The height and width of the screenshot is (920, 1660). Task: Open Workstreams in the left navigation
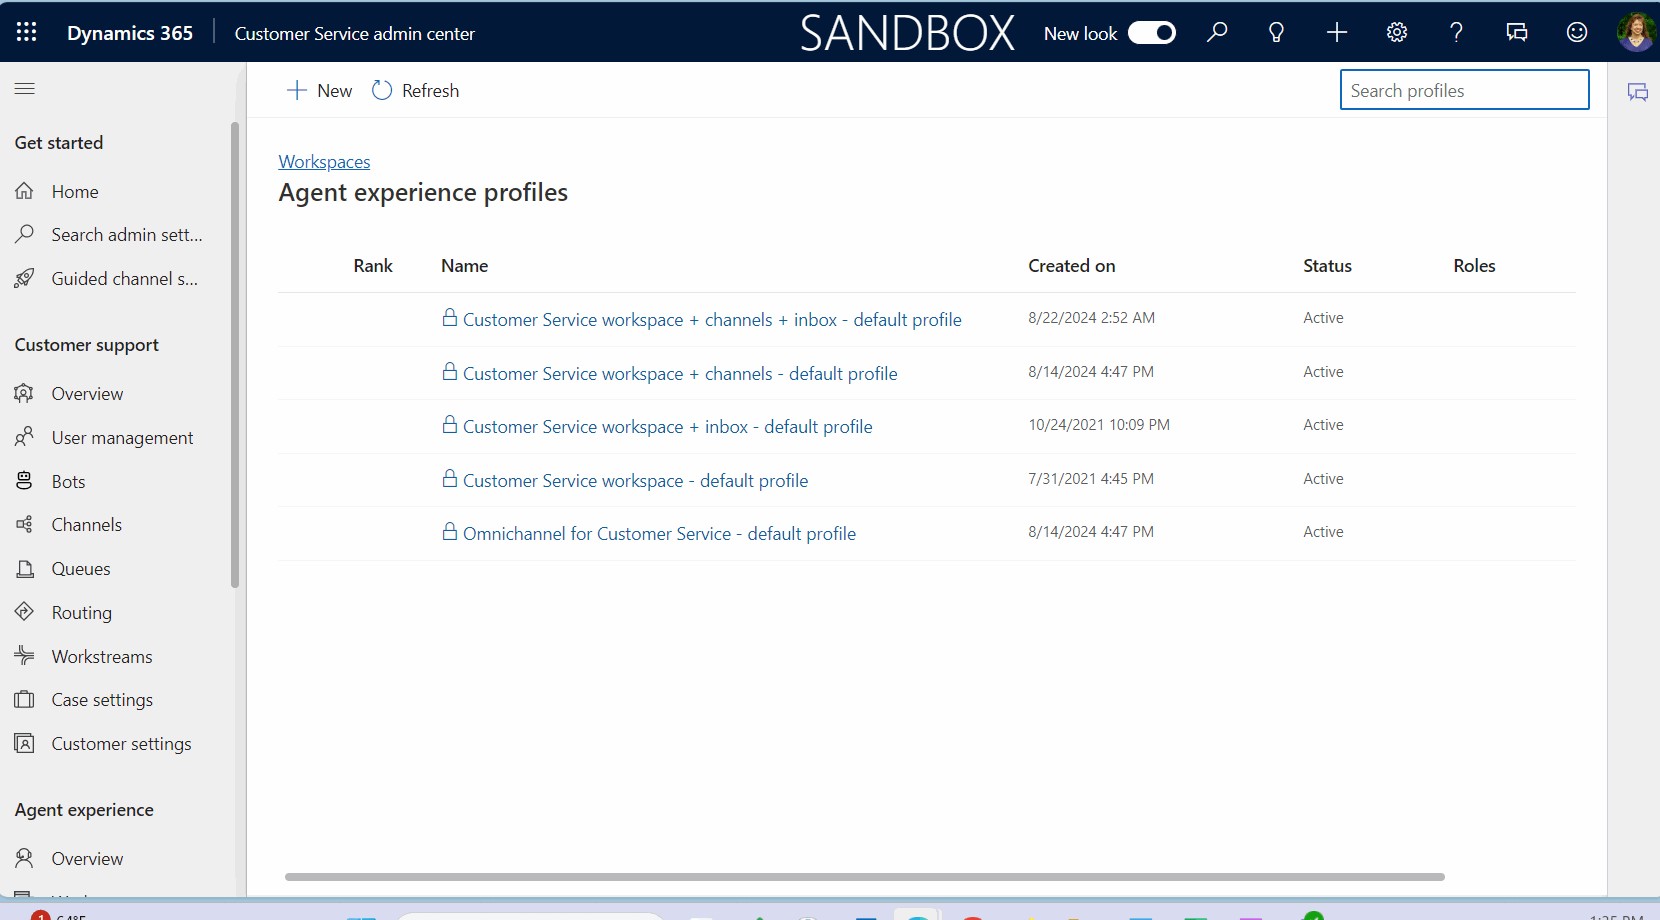tap(101, 657)
